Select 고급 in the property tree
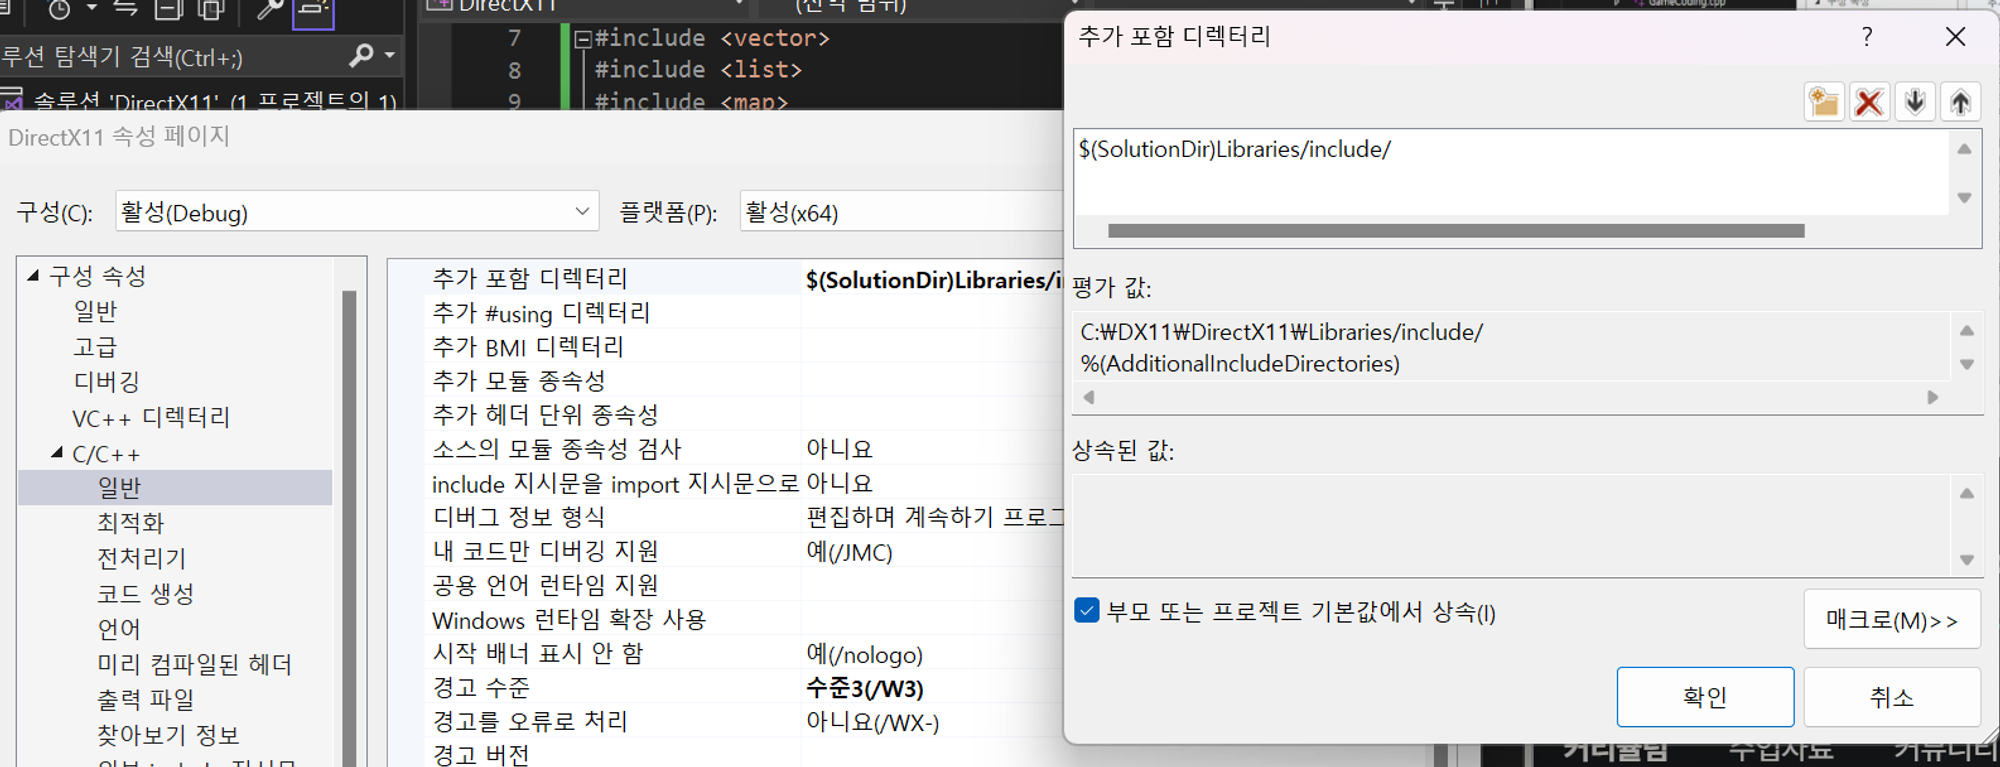 [95, 346]
